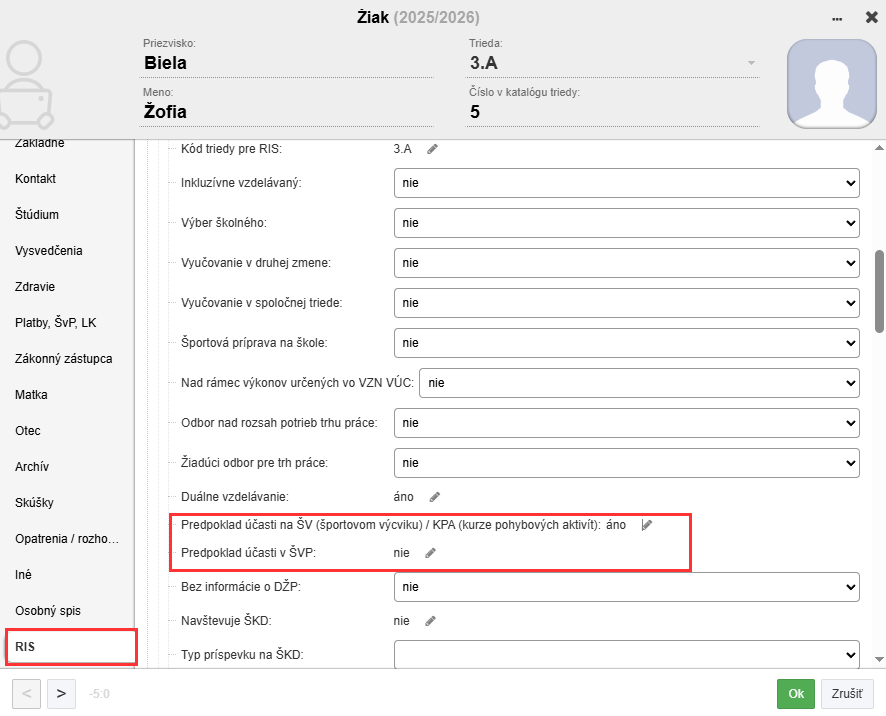Select the Zdravie tab in sidebar
This screenshot has height=716, width=886.
tap(35, 287)
